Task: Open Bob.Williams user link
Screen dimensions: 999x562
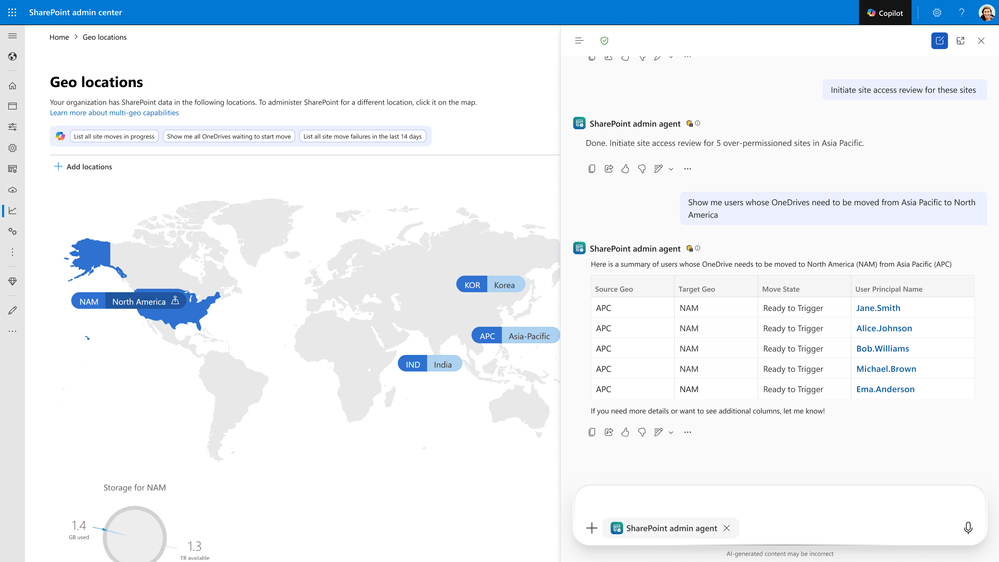Action: [x=882, y=349]
